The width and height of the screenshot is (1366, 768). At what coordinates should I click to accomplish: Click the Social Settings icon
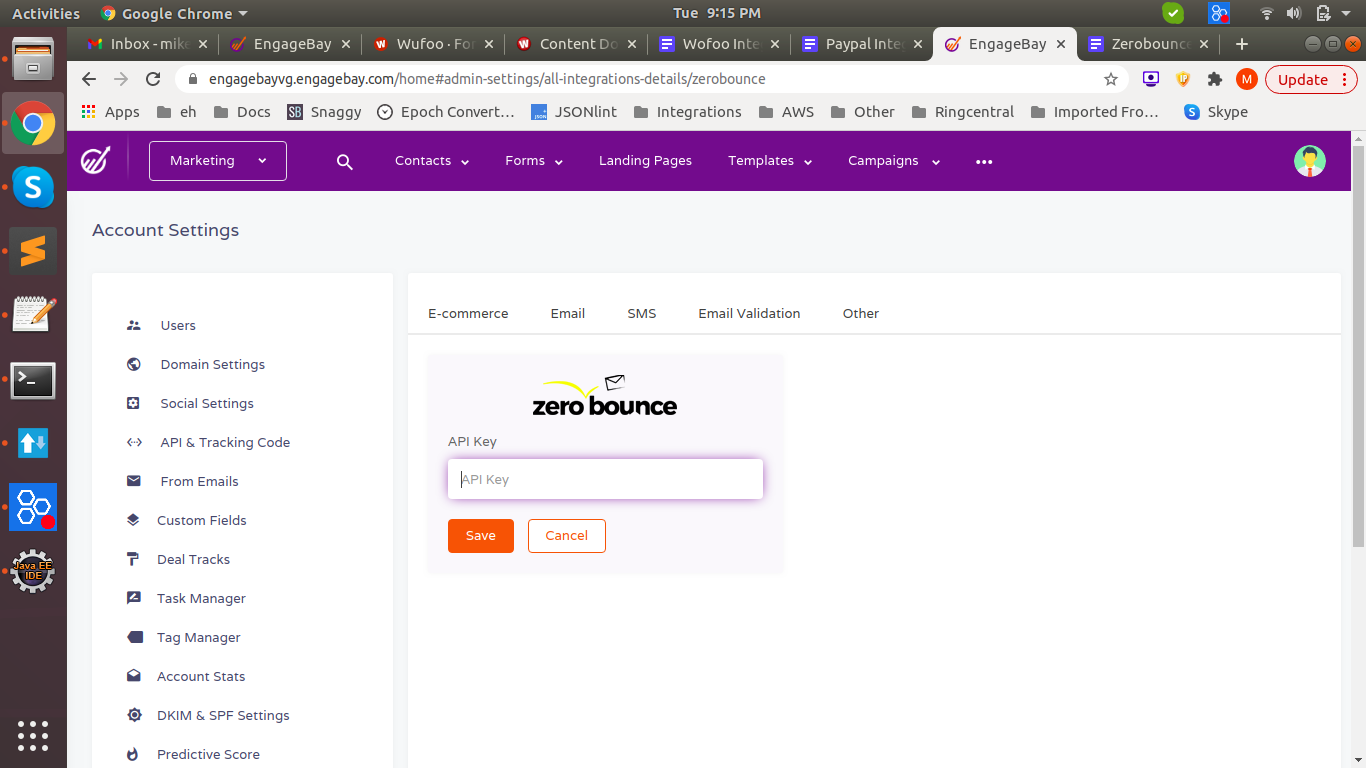(x=134, y=403)
